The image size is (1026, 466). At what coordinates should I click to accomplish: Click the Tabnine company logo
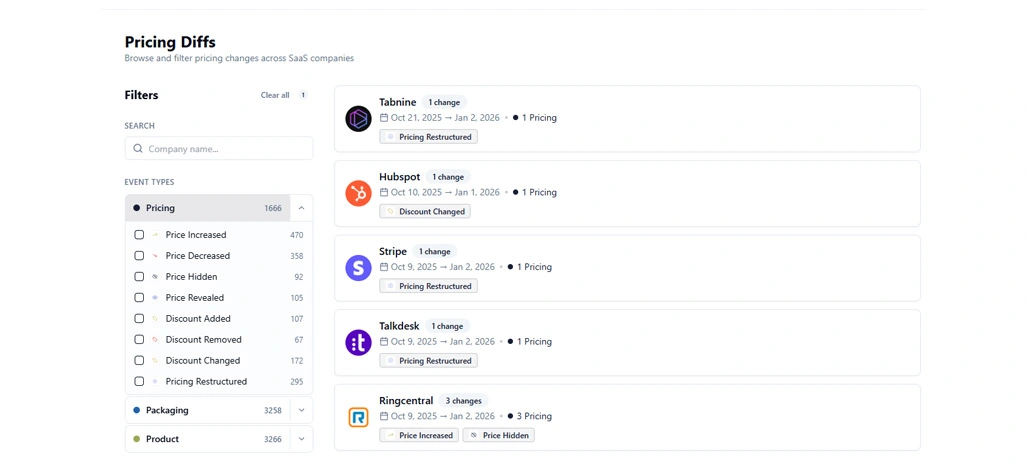tap(358, 119)
